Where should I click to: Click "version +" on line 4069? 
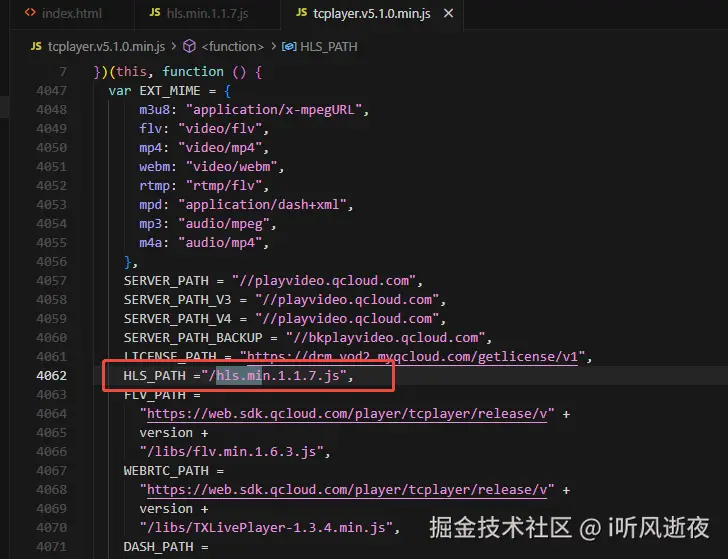(174, 509)
